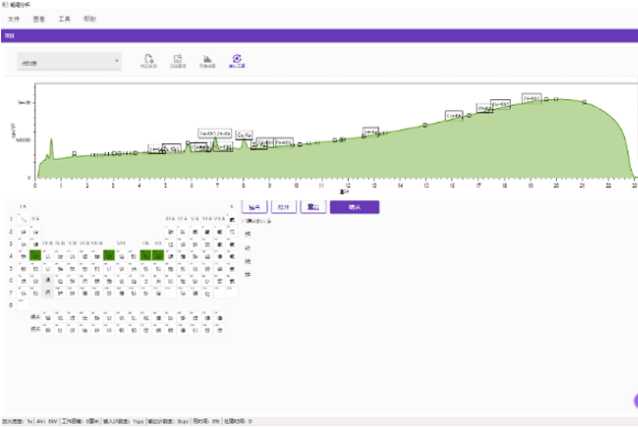638x427 pixels.
Task: Deselect the highlighted Calcium cell in the periodic table
Action: [x=35, y=255]
